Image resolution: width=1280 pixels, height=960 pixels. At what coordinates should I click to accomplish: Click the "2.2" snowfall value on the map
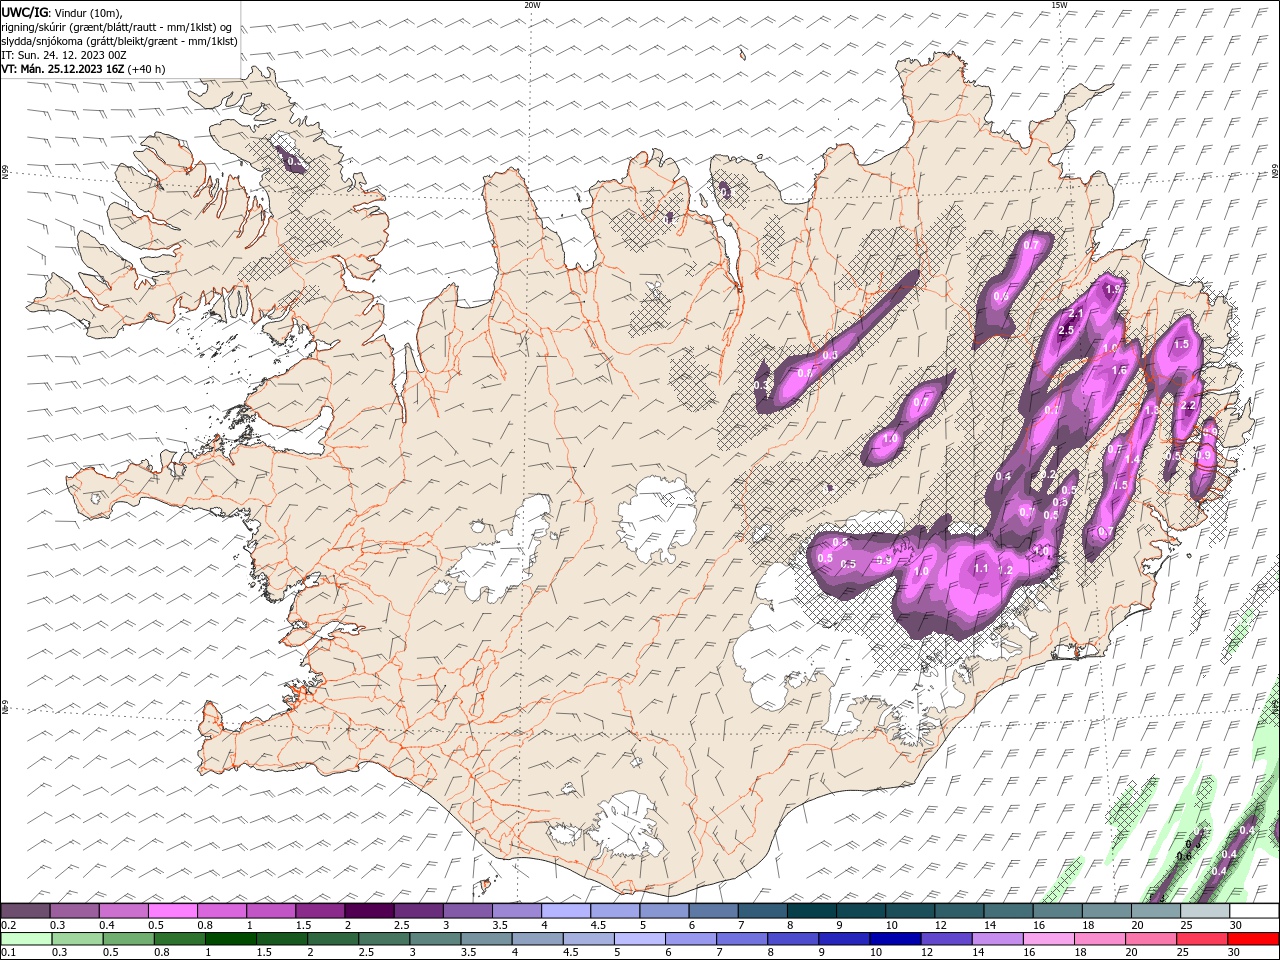point(1188,406)
